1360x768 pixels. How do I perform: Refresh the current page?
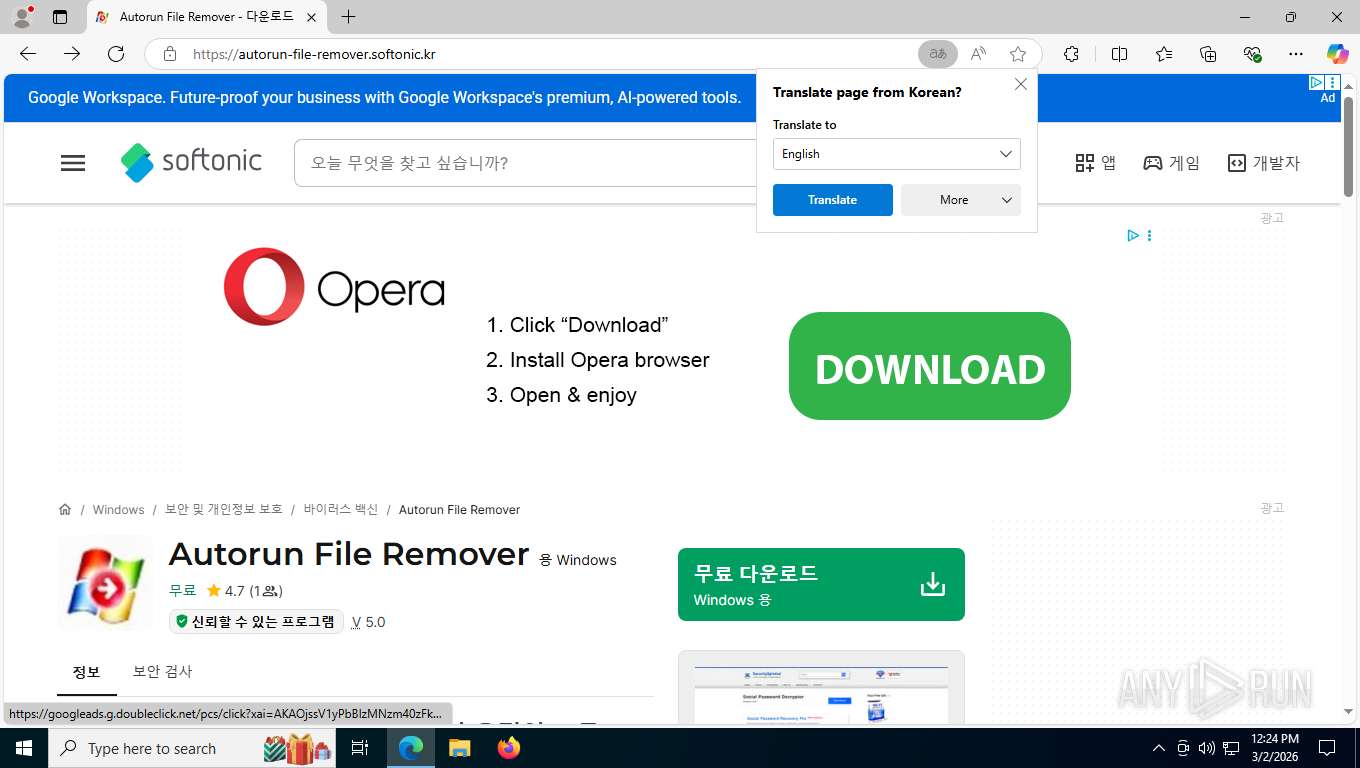pyautogui.click(x=116, y=54)
